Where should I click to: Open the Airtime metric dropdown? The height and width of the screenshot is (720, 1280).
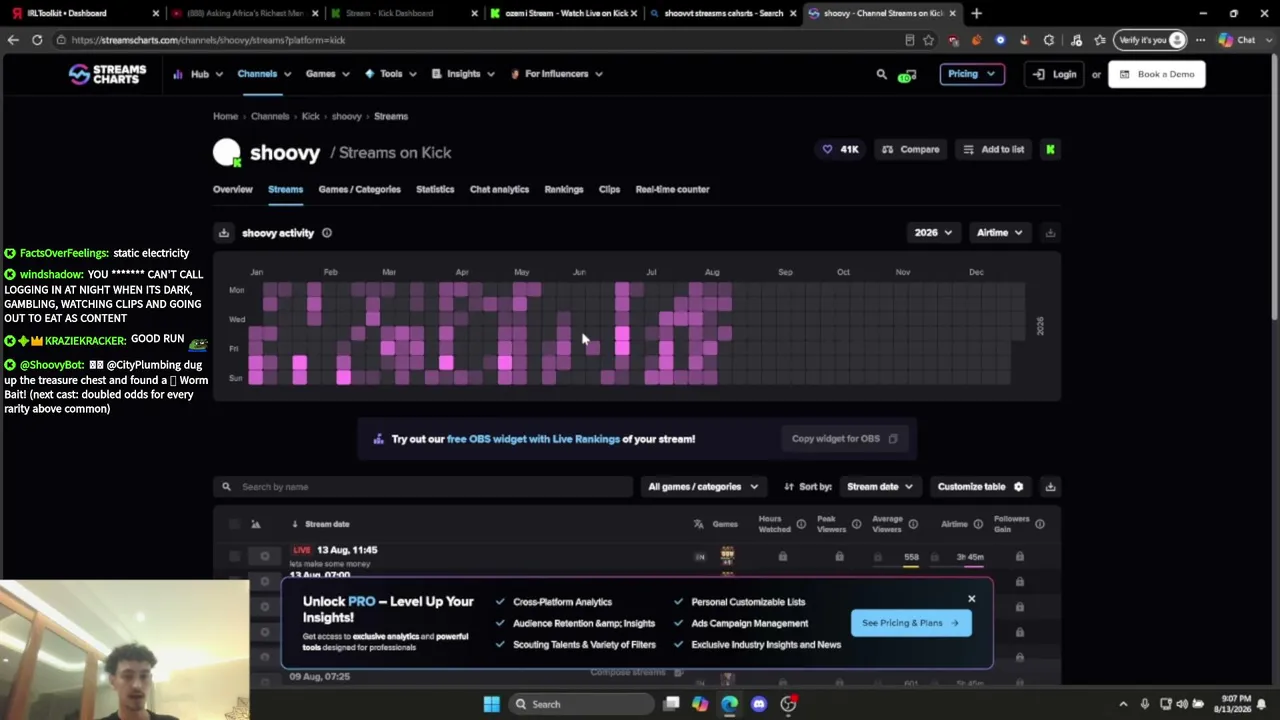pyautogui.click(x=999, y=233)
